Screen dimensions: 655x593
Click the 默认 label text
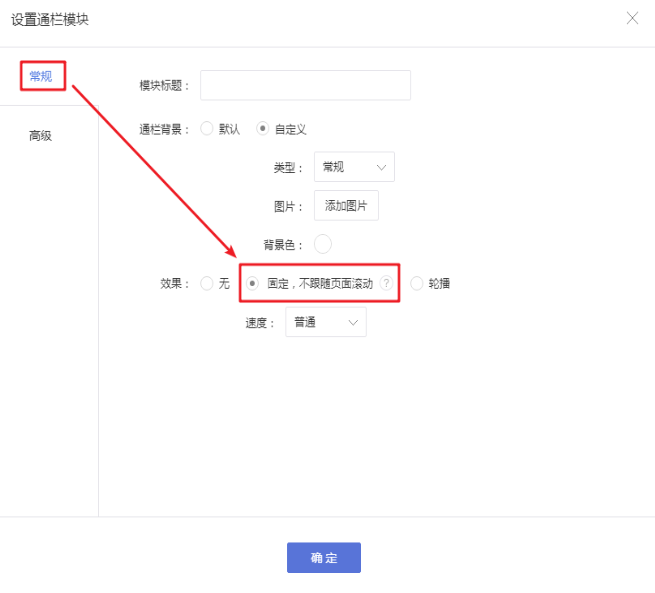click(229, 129)
